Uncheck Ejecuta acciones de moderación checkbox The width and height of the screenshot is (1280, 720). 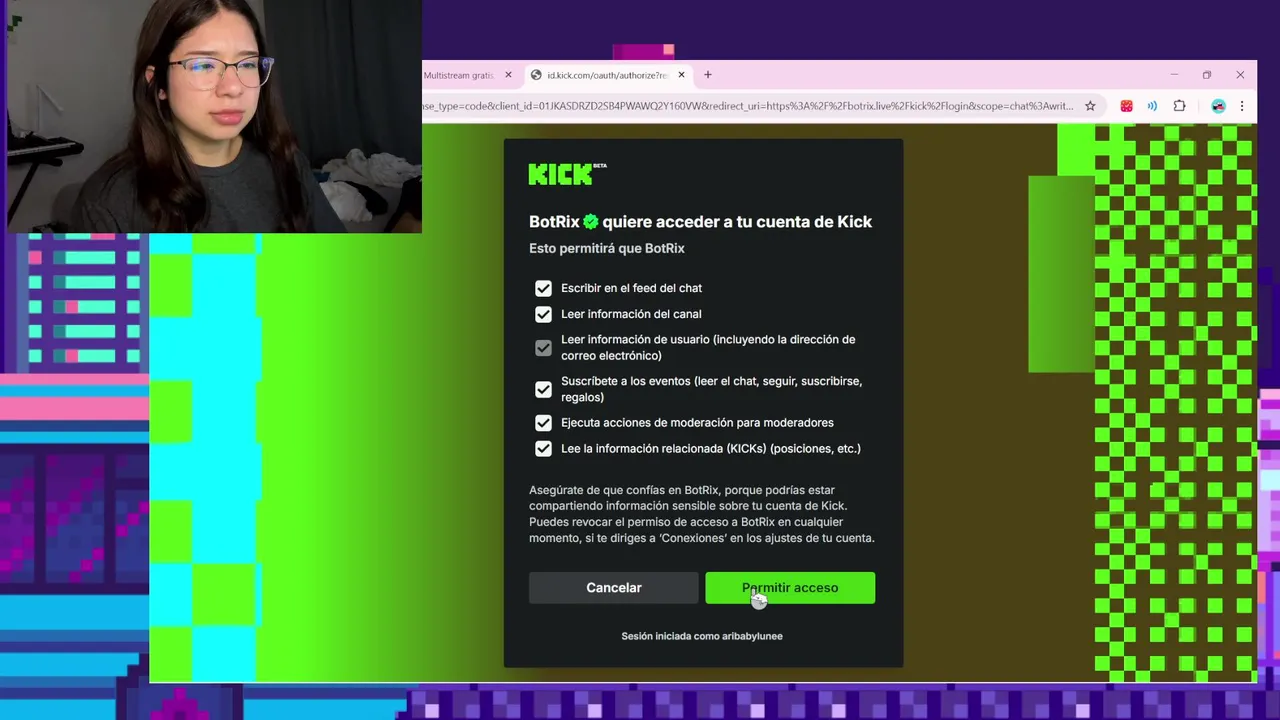(543, 423)
